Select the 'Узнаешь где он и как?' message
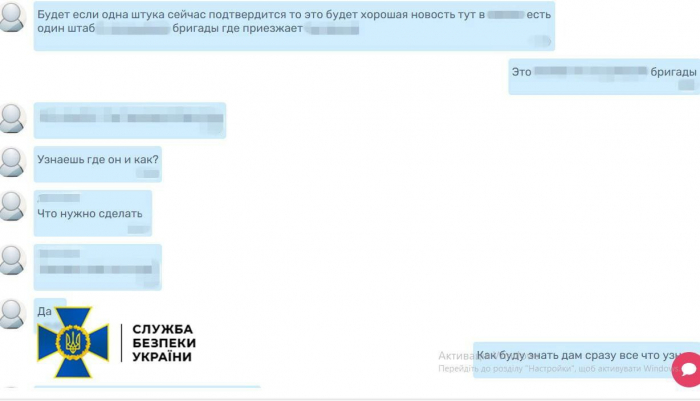Viewport: 700px width, 401px height. (97, 165)
